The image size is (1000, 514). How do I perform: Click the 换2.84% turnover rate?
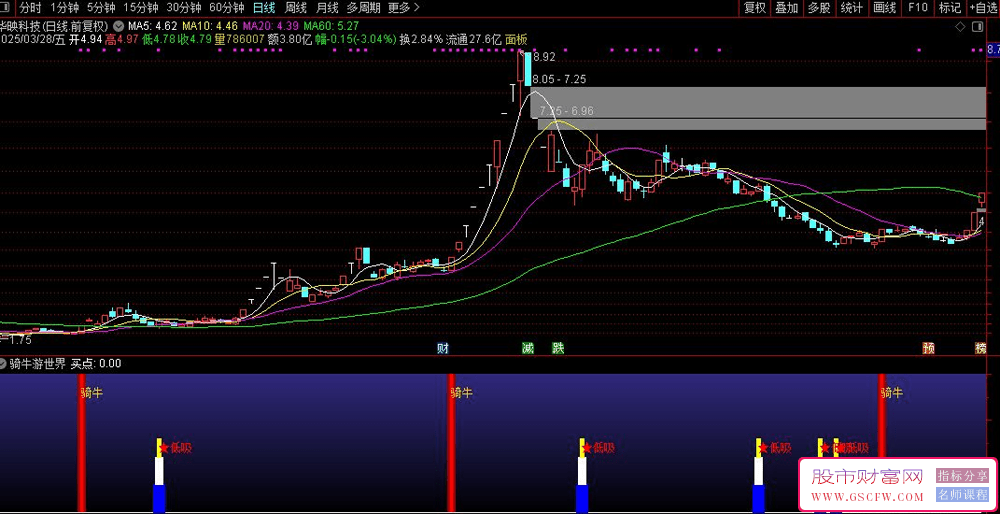tap(421, 40)
